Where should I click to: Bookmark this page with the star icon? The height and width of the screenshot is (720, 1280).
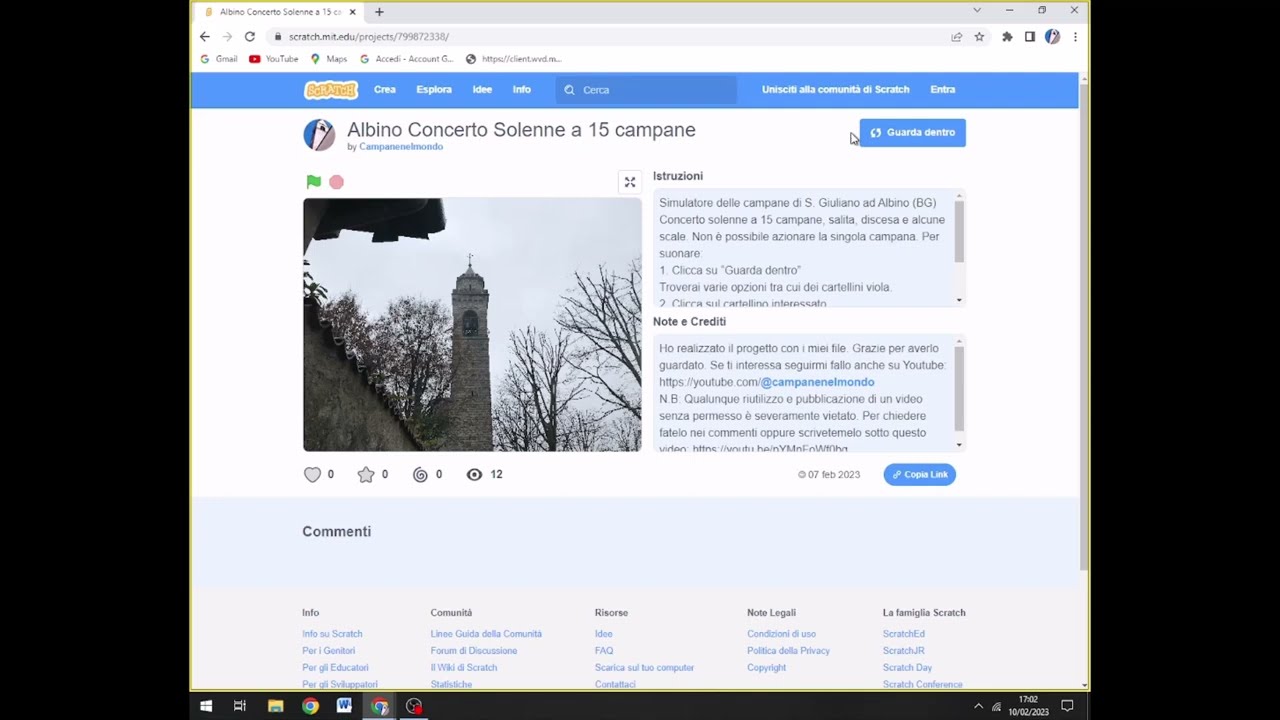coord(979,37)
